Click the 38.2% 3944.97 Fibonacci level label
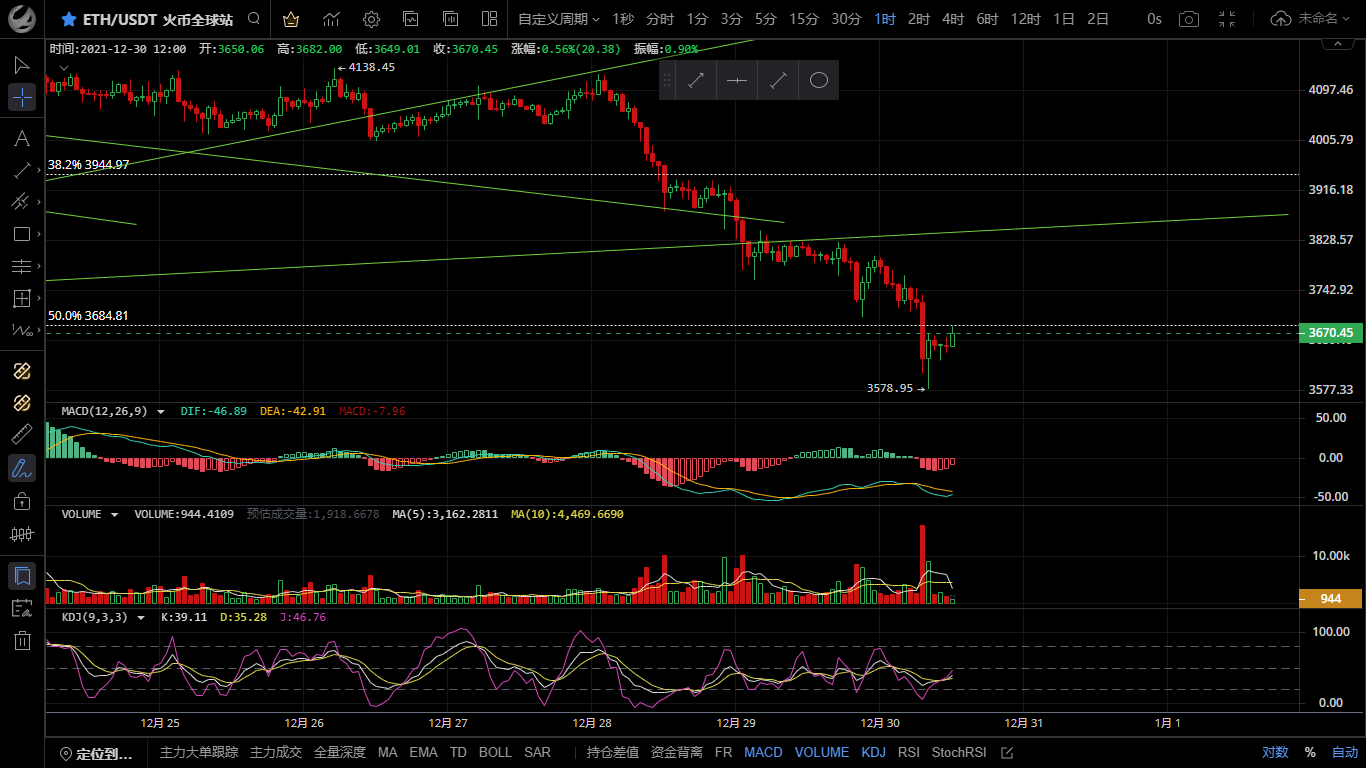The image size is (1366, 768). point(88,164)
